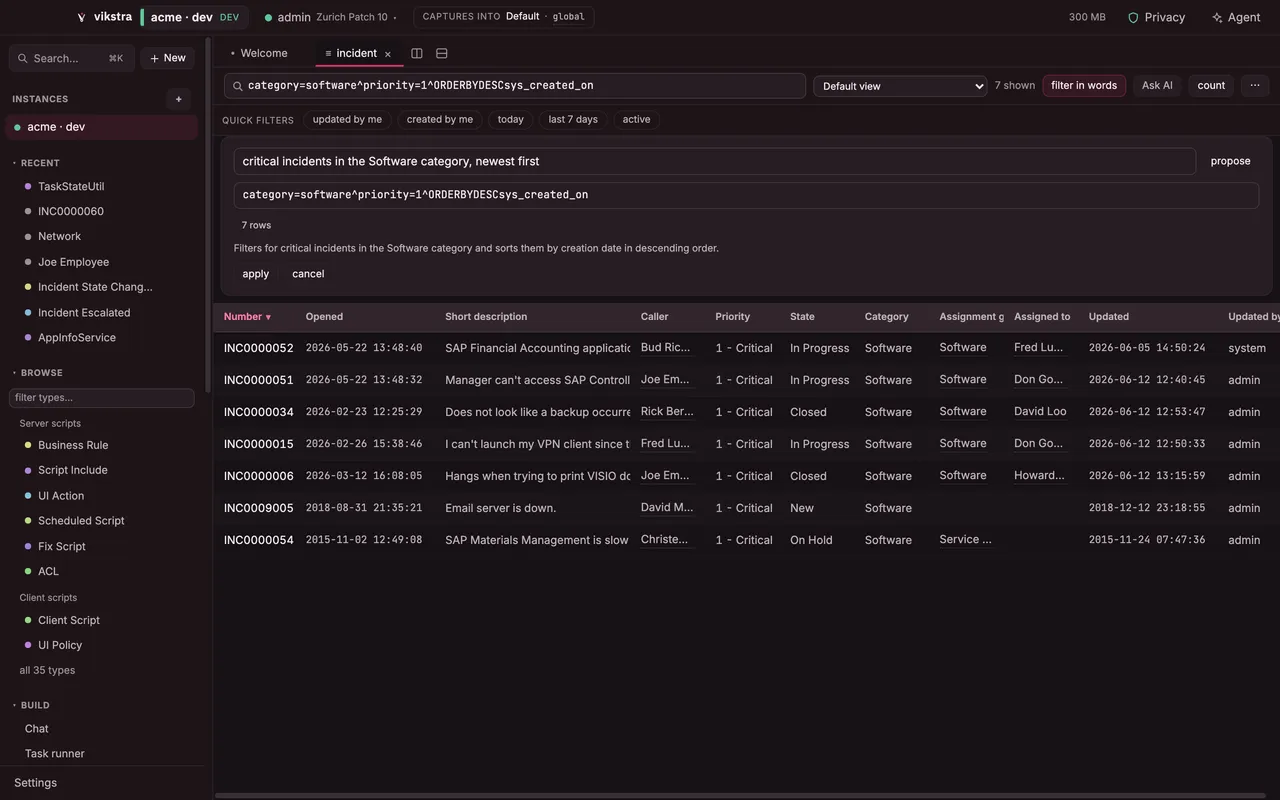Click the propose button

coord(1230,161)
